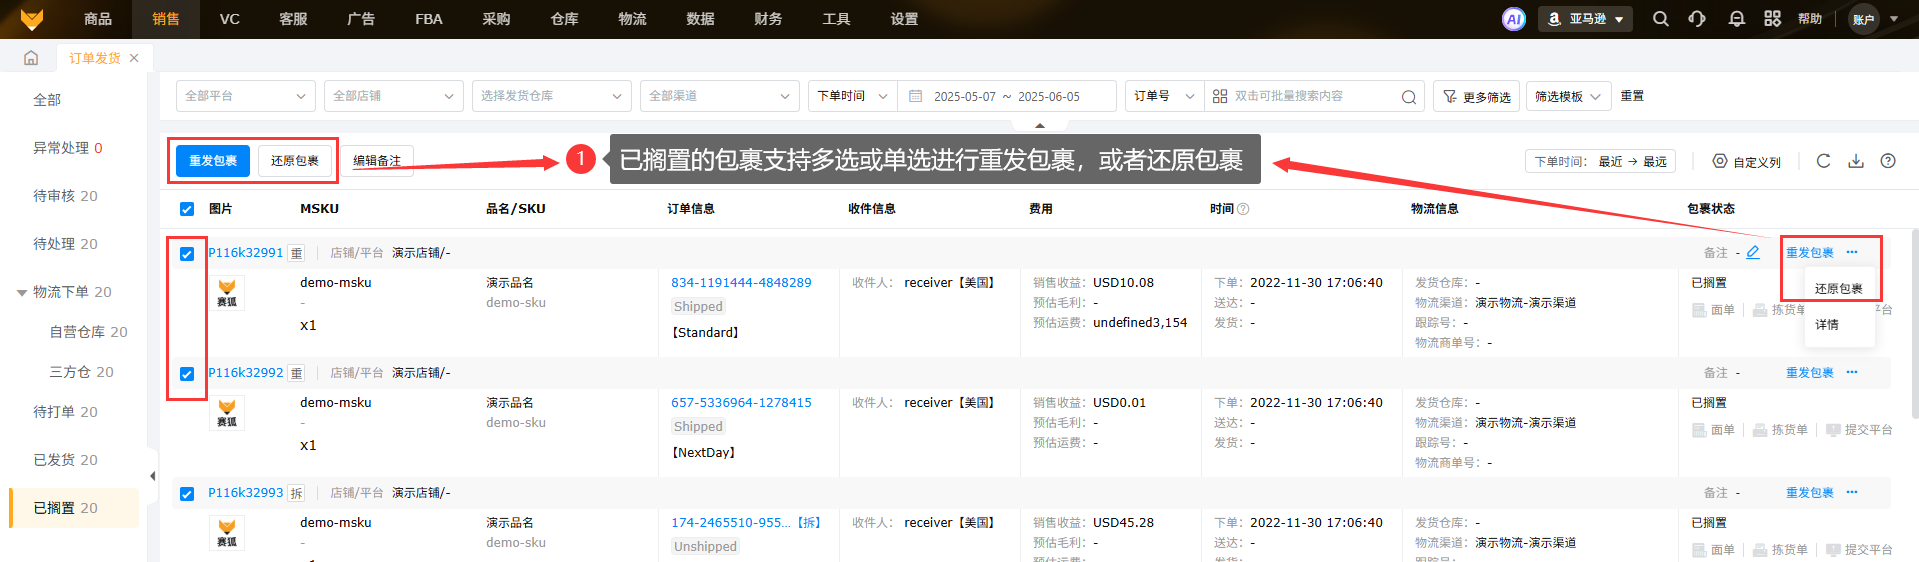The height and width of the screenshot is (562, 1919).
Task: Click the help question mark icon
Action: point(1888,161)
